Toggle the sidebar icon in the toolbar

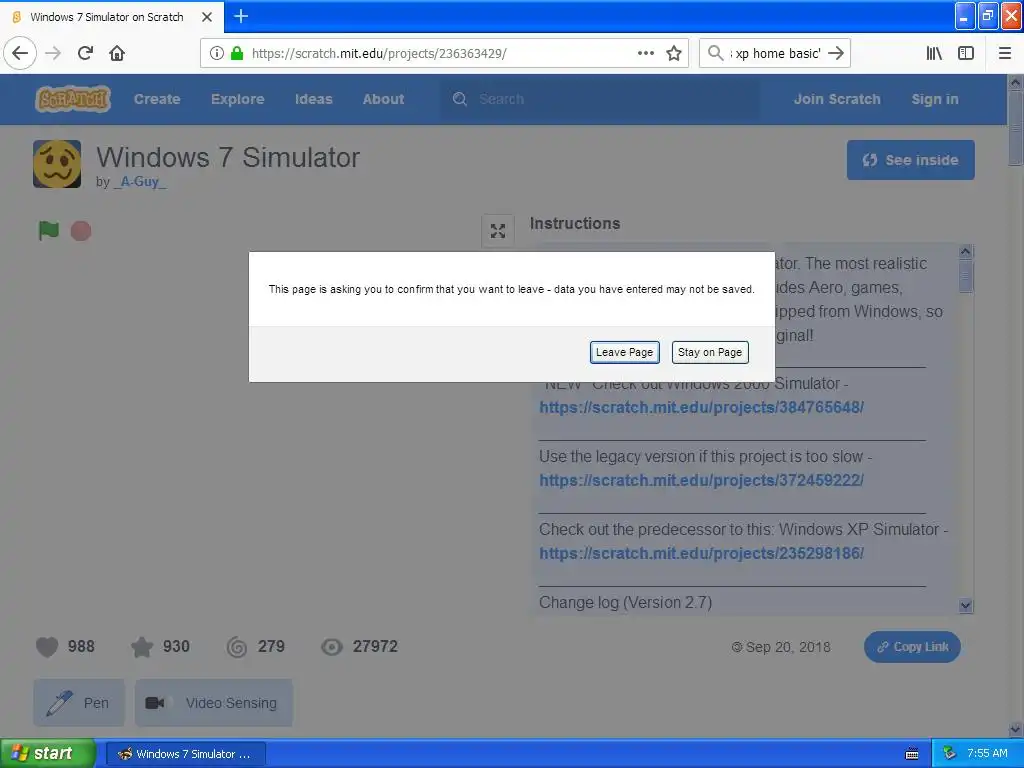pyautogui.click(x=966, y=53)
